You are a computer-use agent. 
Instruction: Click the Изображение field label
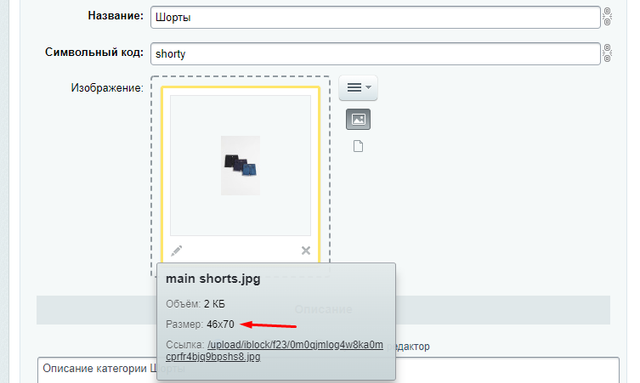tap(107, 88)
